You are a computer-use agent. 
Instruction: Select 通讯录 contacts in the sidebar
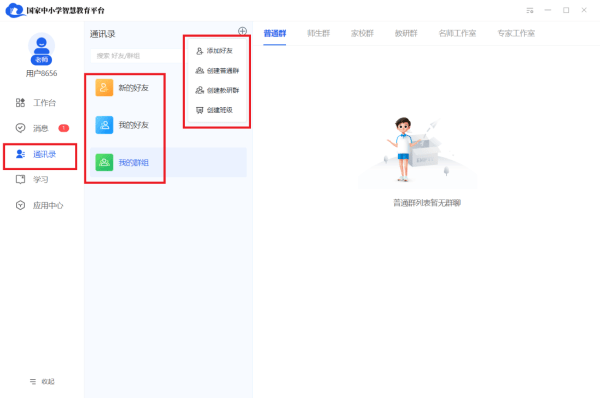pos(36,154)
